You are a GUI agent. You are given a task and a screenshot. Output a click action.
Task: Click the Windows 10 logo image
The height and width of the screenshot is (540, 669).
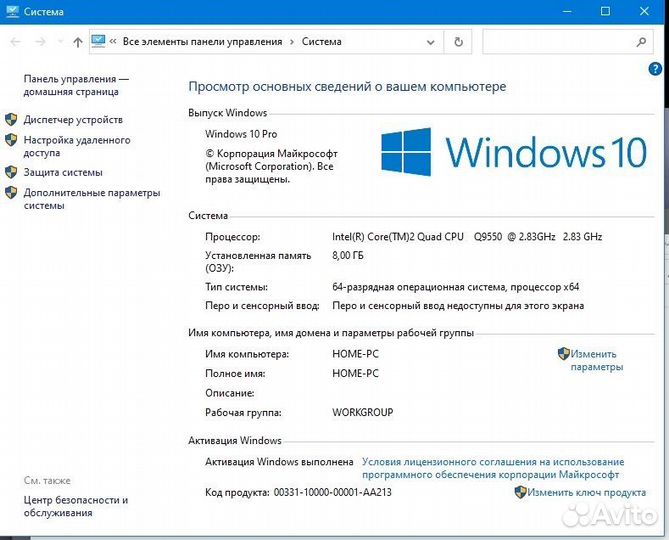tap(514, 152)
